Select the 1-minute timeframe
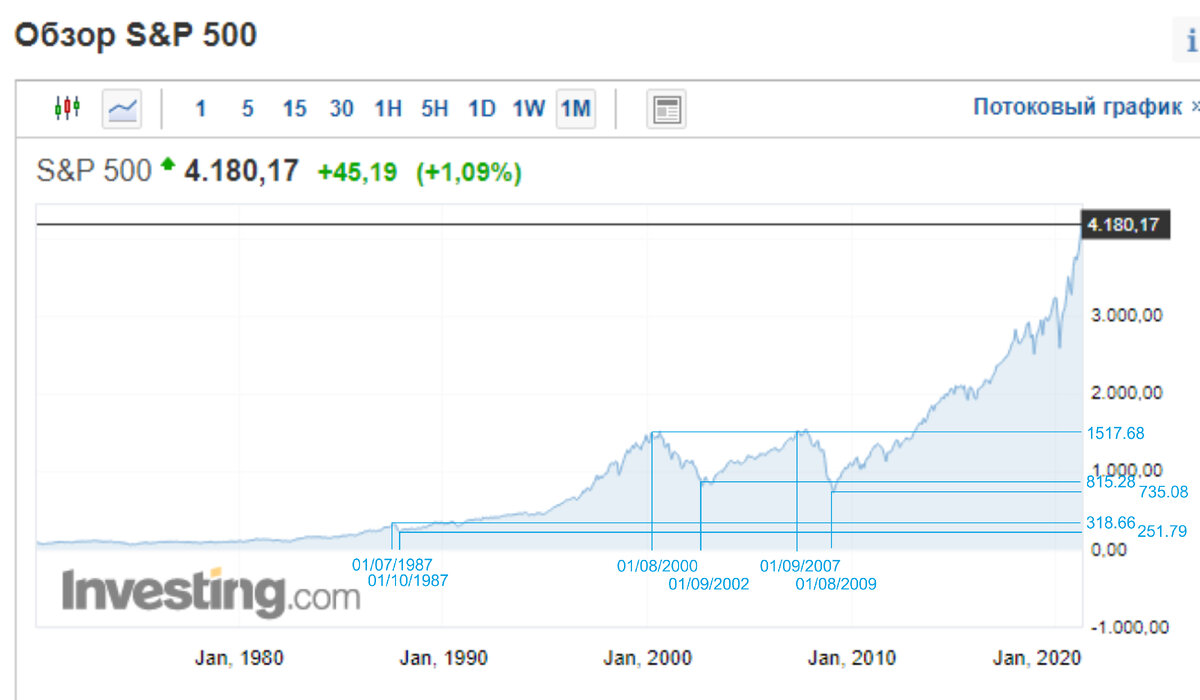1200x700 pixels. [x=200, y=109]
